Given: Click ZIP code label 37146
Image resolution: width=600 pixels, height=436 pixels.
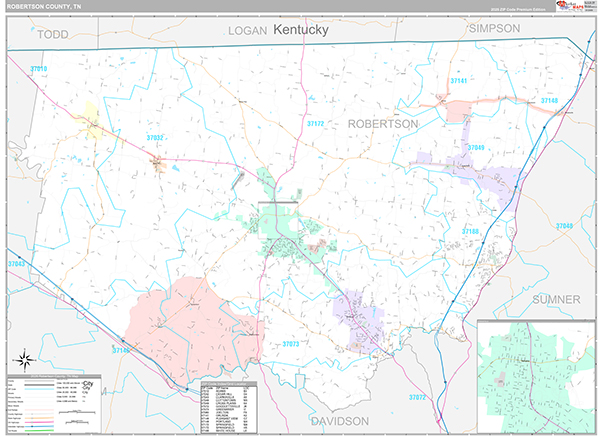Looking at the screenshot, I should (121, 350).
